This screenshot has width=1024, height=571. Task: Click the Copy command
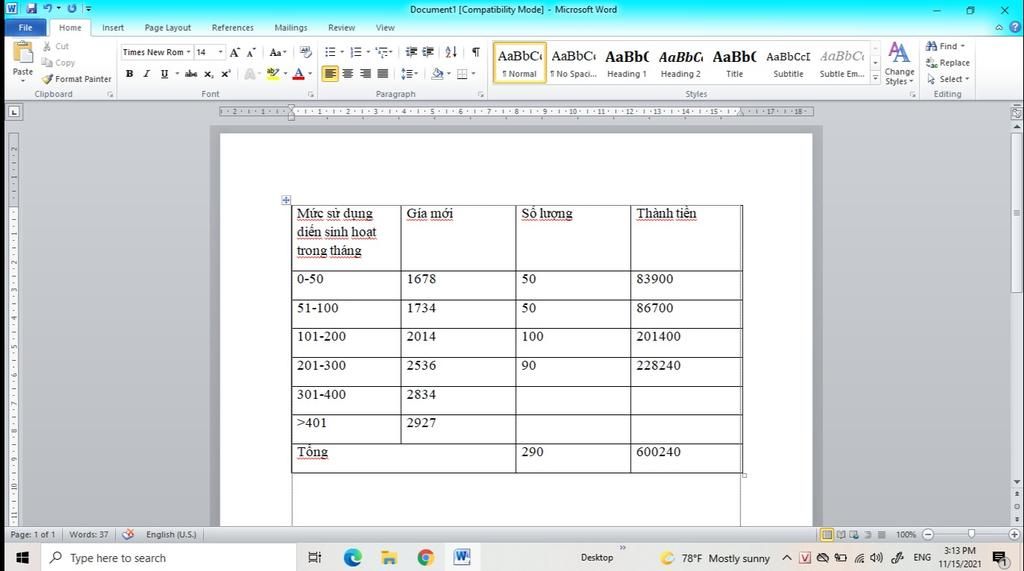[57, 63]
